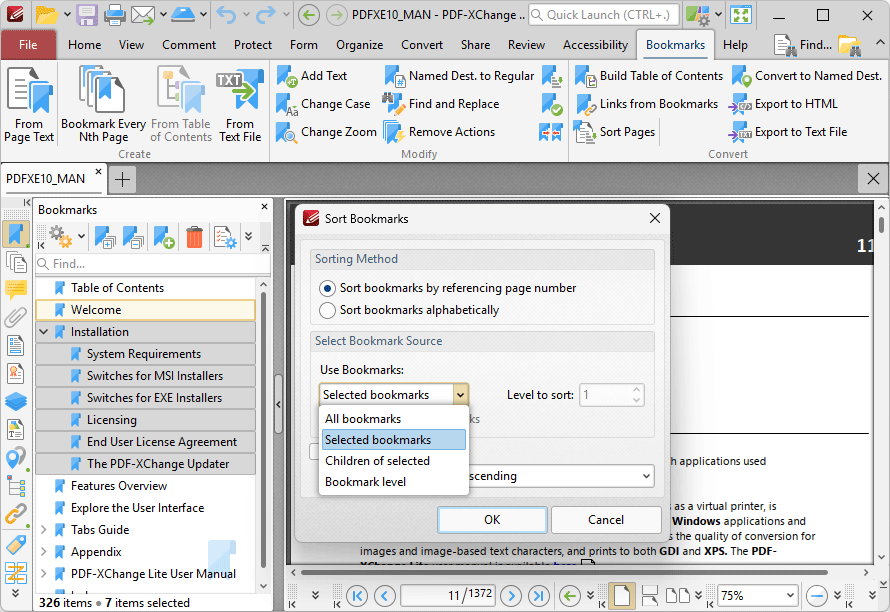Click the Find ribbon button

803,45
